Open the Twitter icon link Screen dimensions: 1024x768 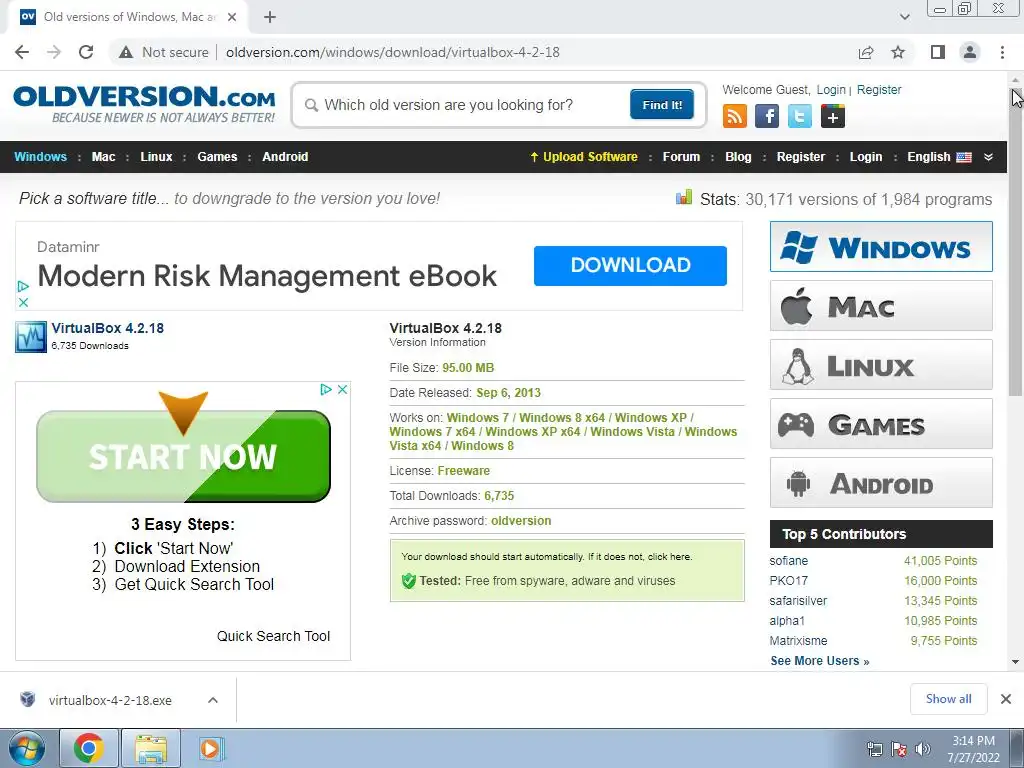click(799, 116)
